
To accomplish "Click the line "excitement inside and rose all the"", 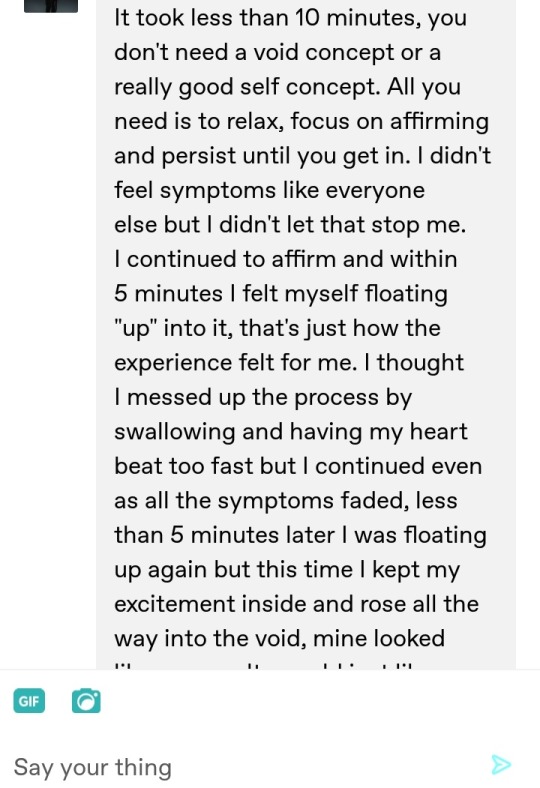I will click(296, 604).
